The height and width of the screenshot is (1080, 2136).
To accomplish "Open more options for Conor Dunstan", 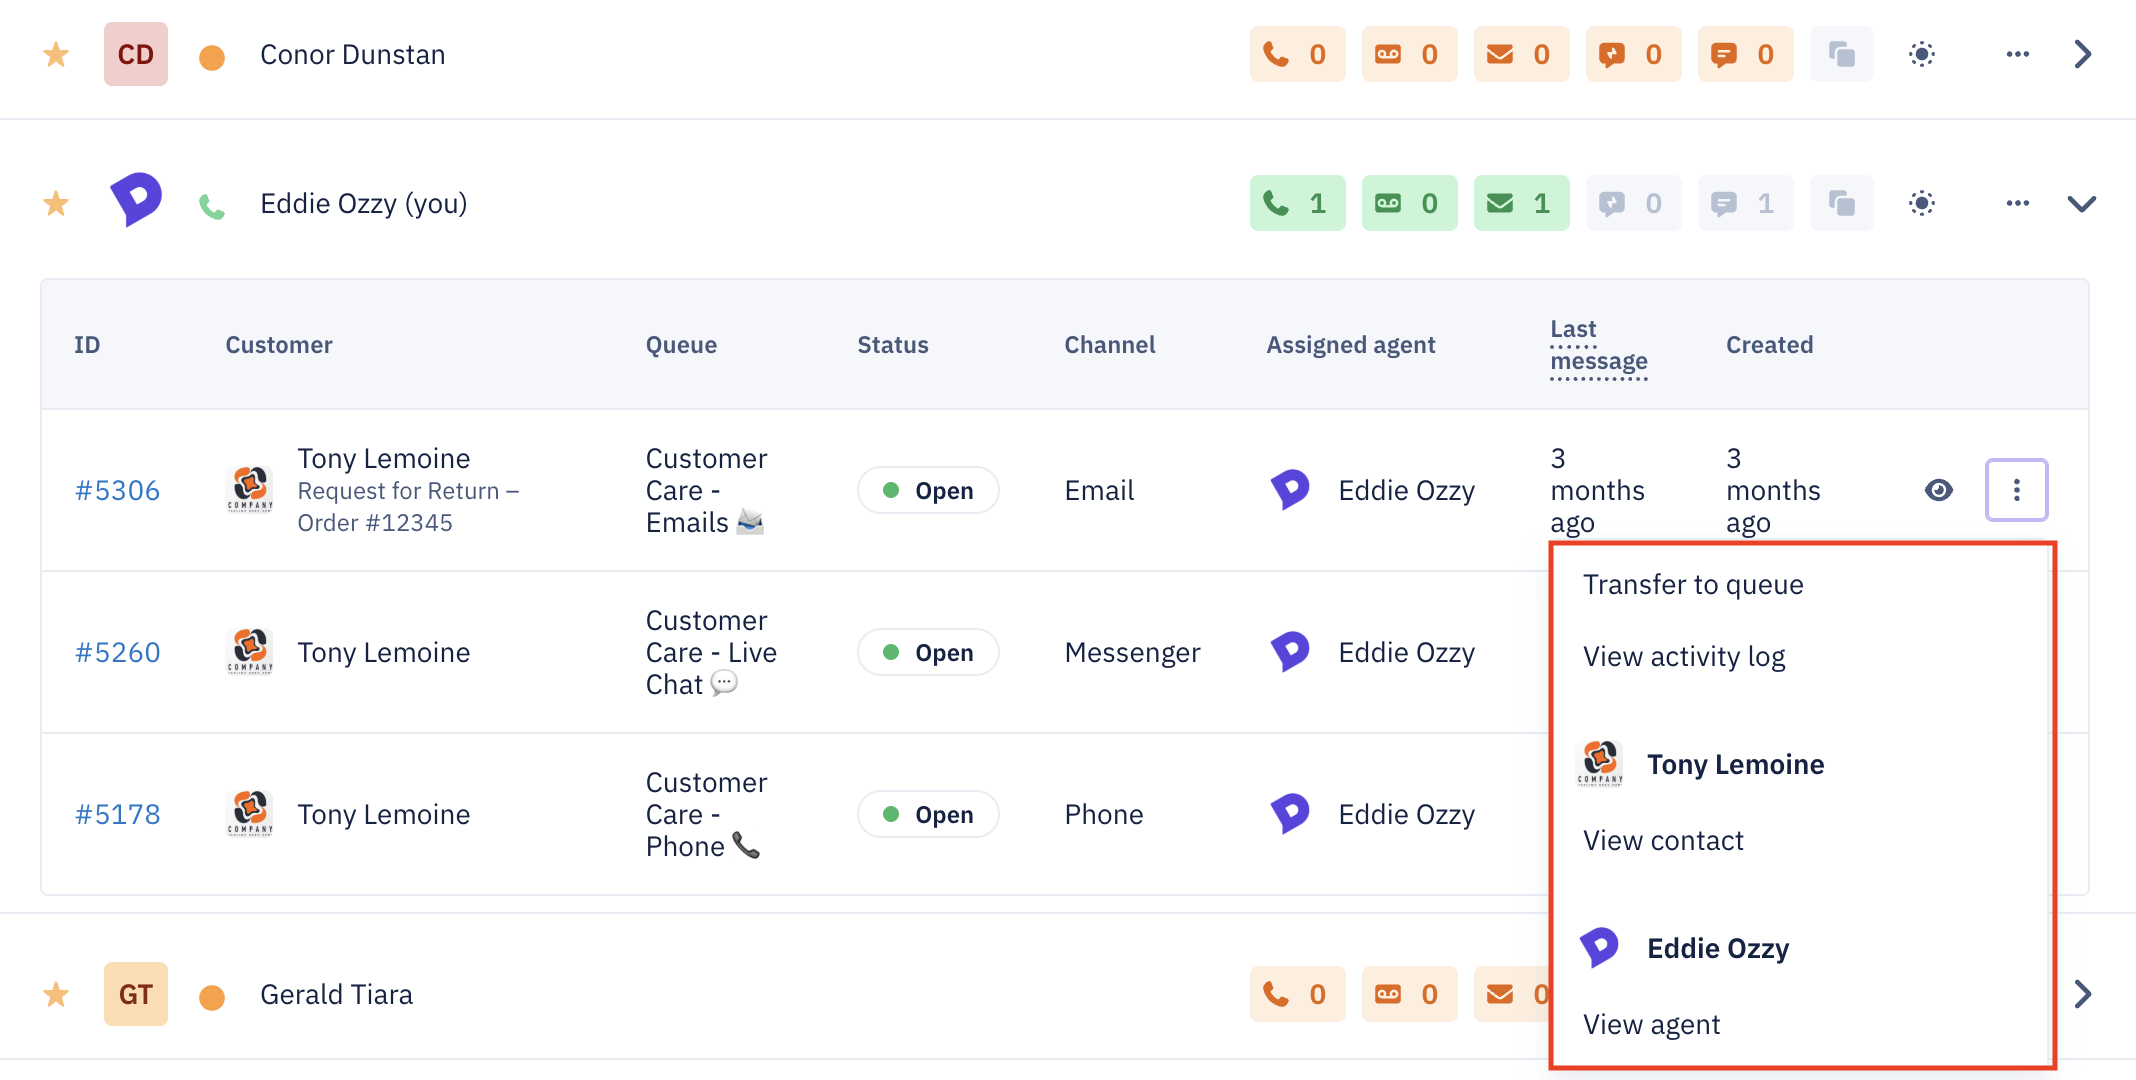I will 2017,54.
